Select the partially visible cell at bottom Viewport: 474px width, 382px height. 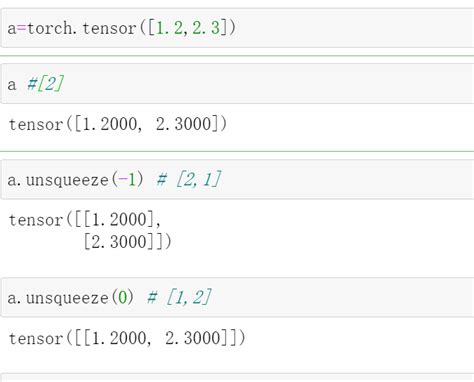(237, 378)
